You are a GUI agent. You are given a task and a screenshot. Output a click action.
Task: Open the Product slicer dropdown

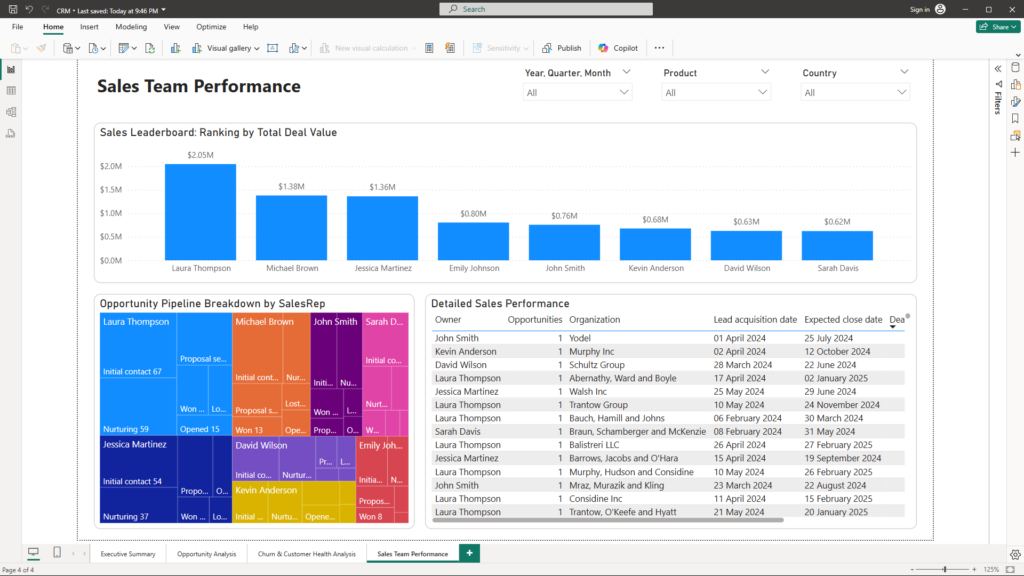click(716, 93)
